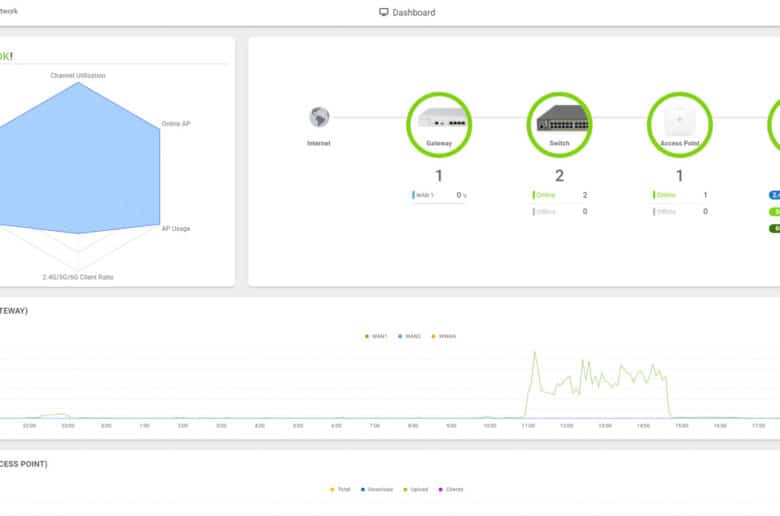Click the dark green client badge at right edge
Image resolution: width=780 pixels, height=516 pixels.
(x=775, y=228)
